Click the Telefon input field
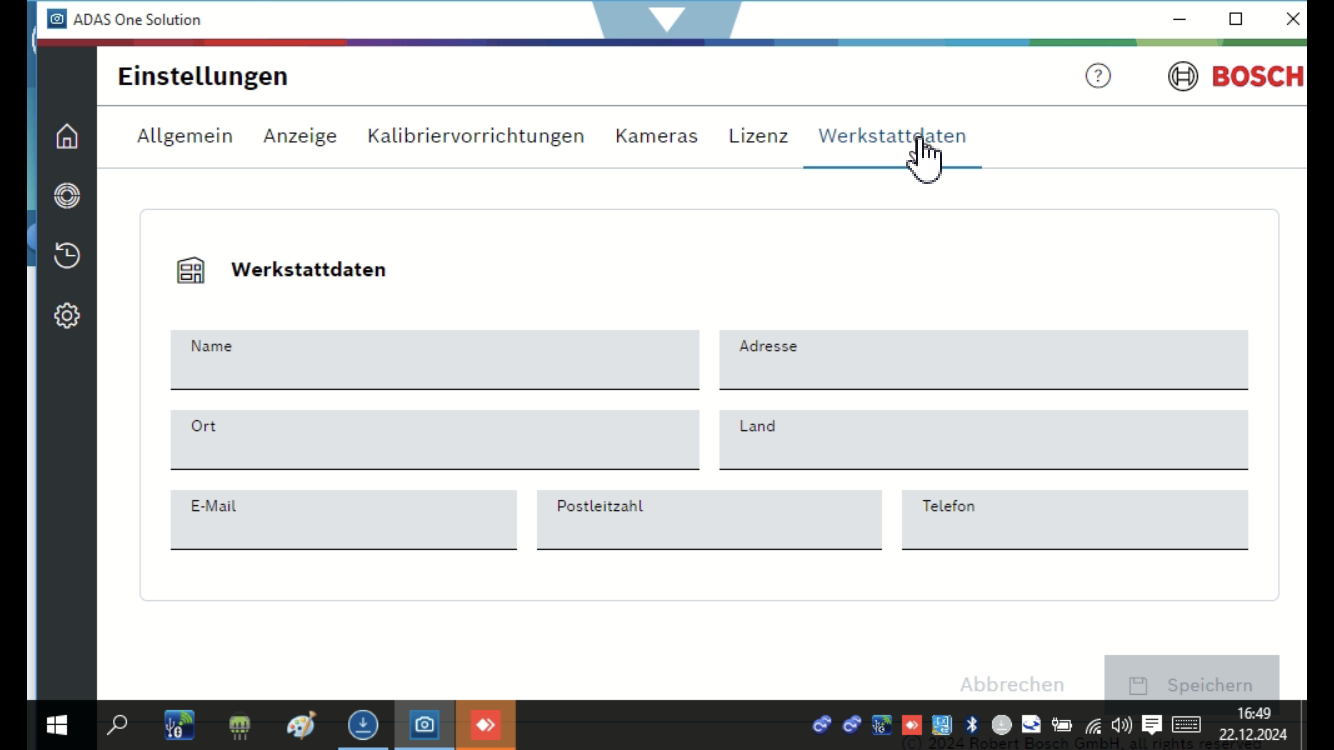This screenshot has height=750, width=1334. [1075, 520]
